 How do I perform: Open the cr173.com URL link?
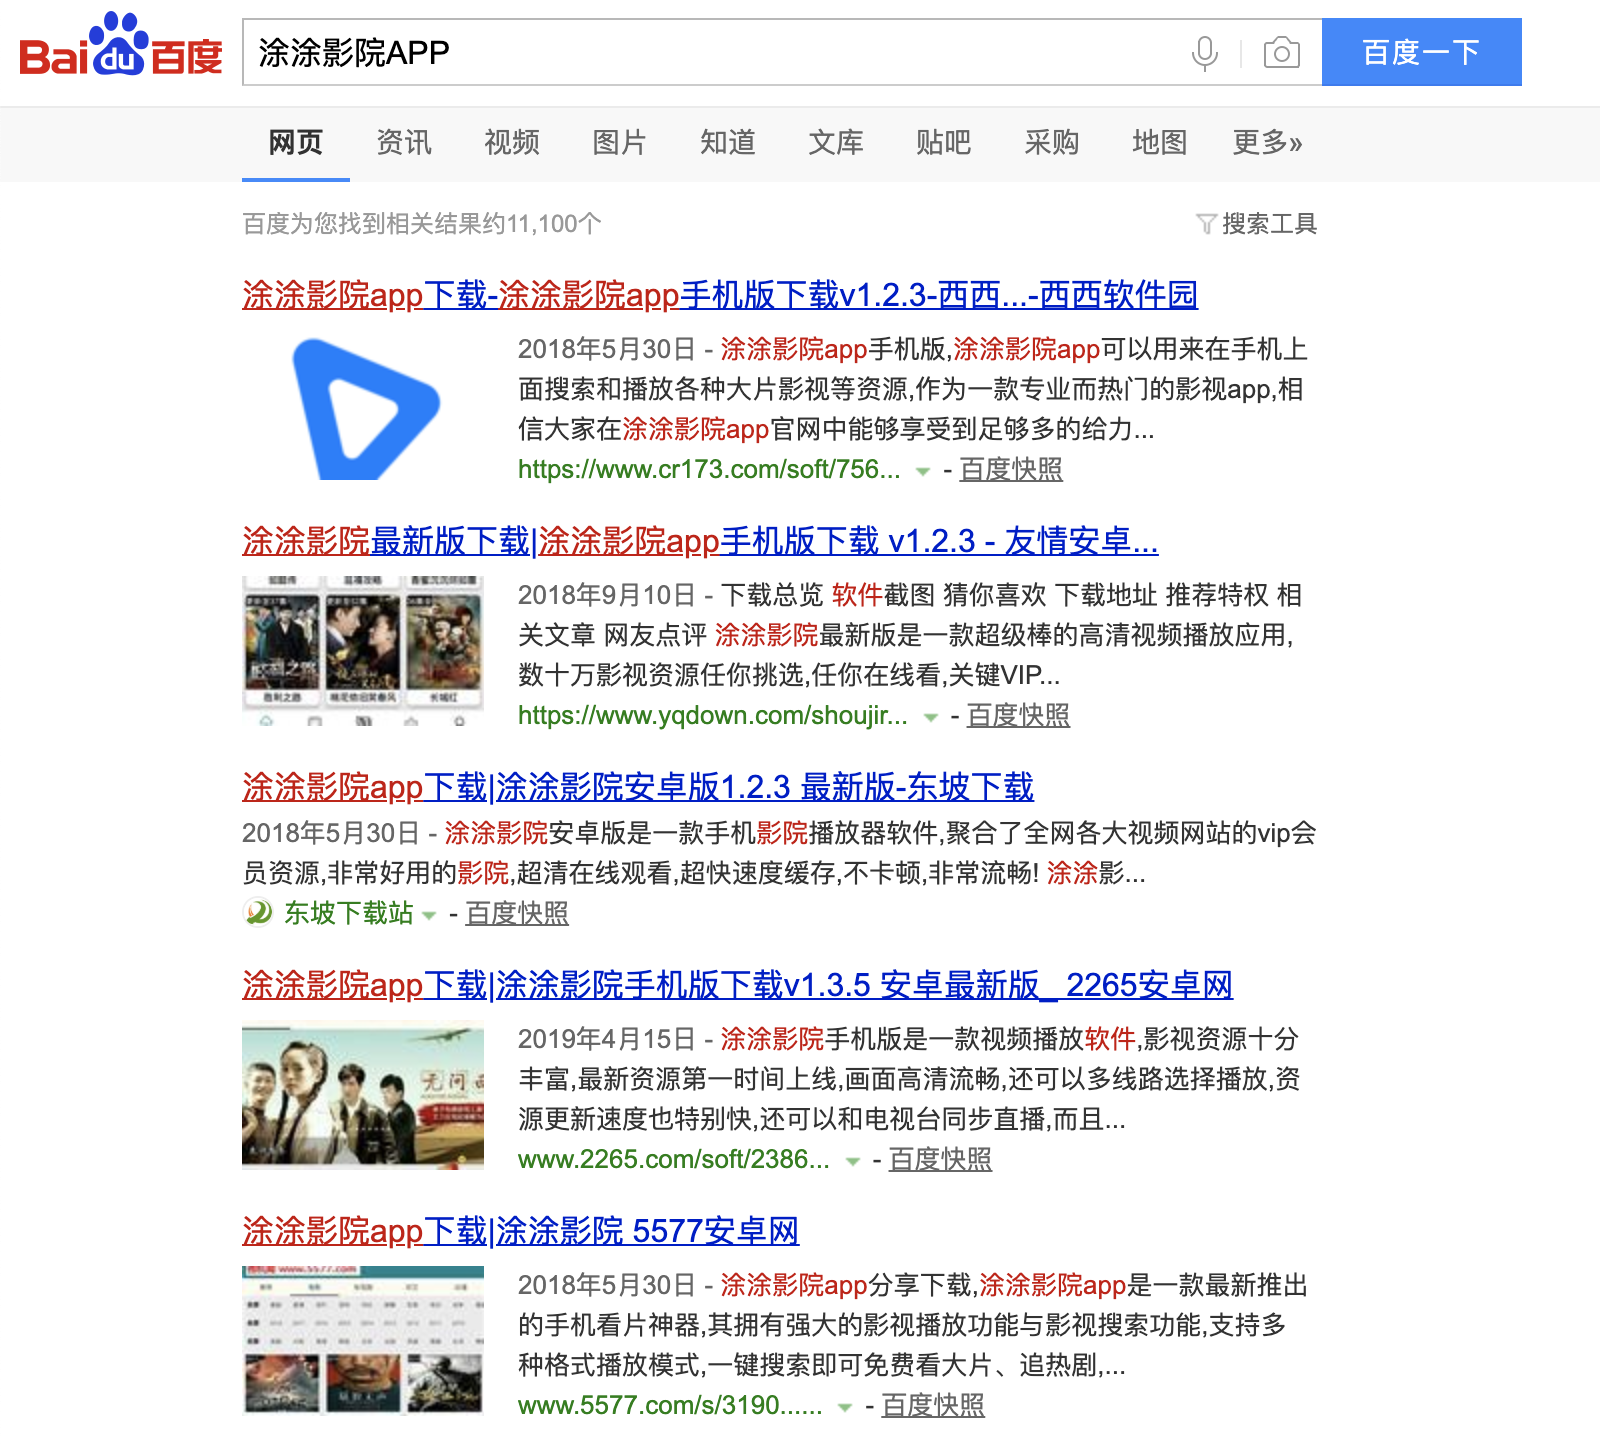pyautogui.click(x=709, y=469)
